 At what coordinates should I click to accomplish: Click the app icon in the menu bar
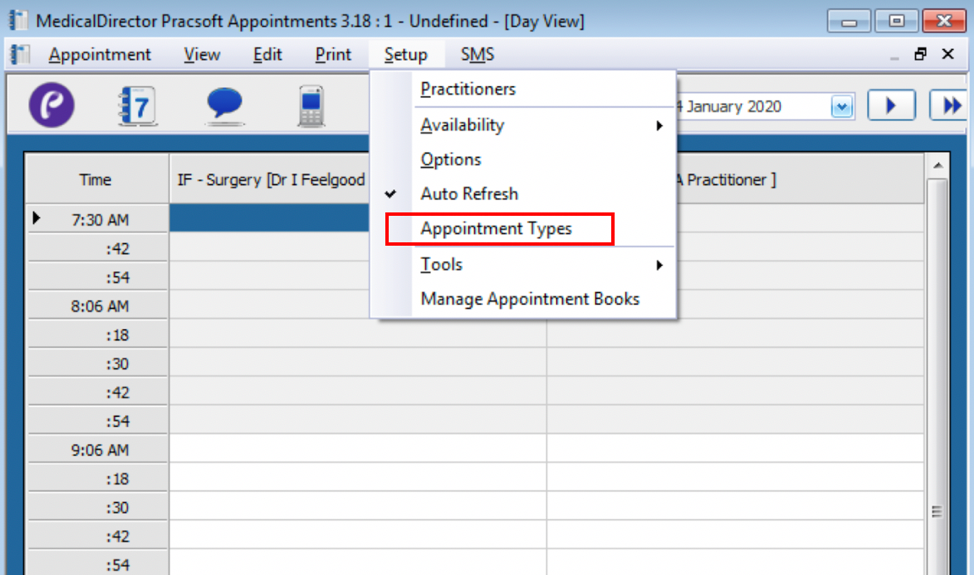21,54
